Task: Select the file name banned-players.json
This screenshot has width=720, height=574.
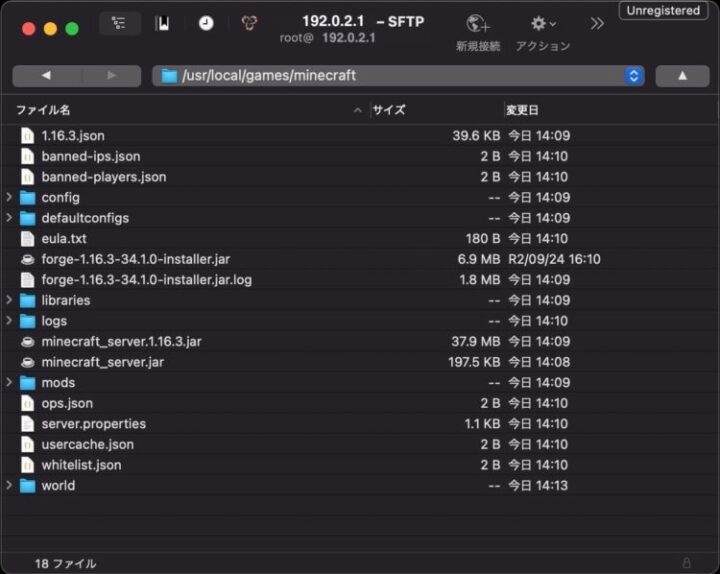Action: coord(104,177)
